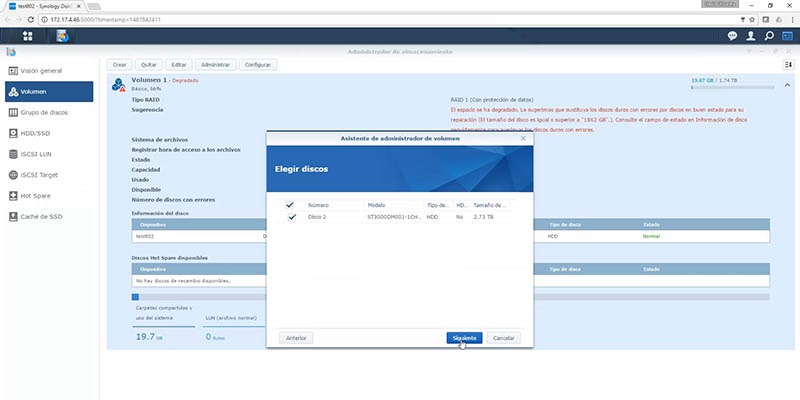This screenshot has height=400, width=800.
Task: Open the DSM main menu grid icon
Action: [x=28, y=36]
